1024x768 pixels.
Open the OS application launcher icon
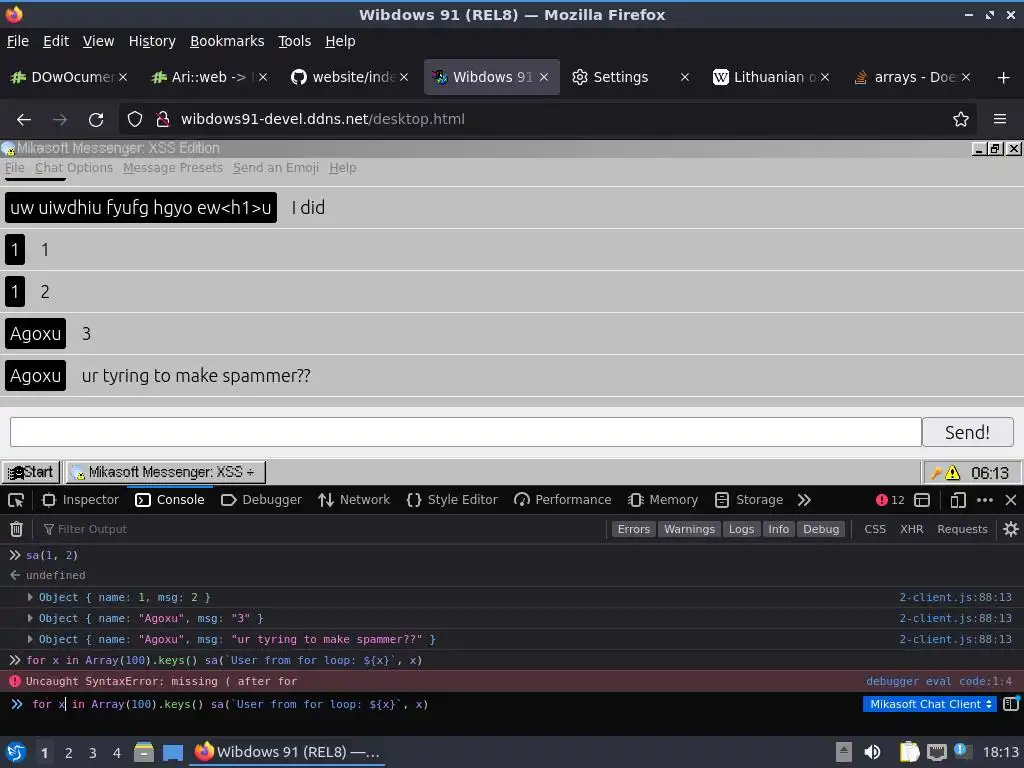[x=15, y=752]
